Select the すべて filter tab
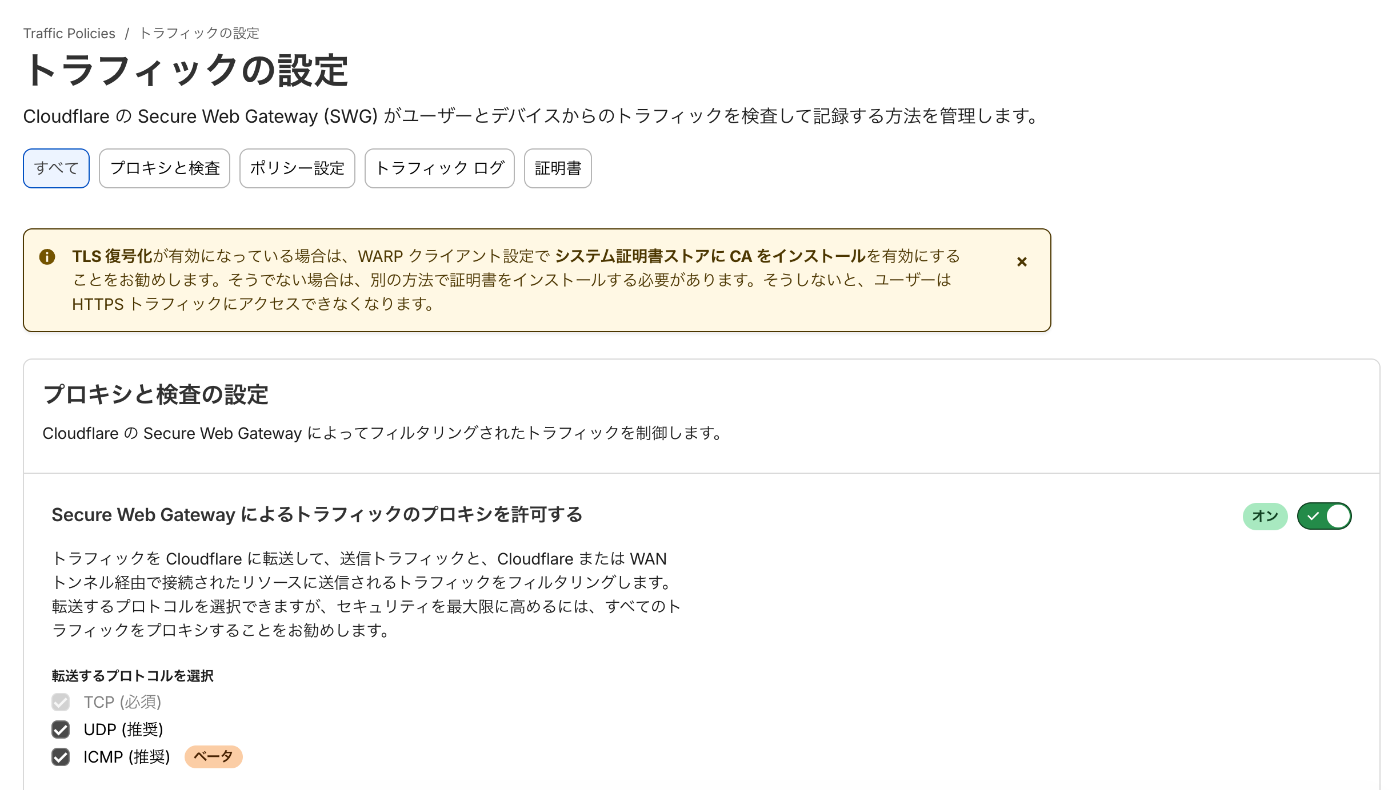The height and width of the screenshot is (790, 1400). tap(56, 168)
